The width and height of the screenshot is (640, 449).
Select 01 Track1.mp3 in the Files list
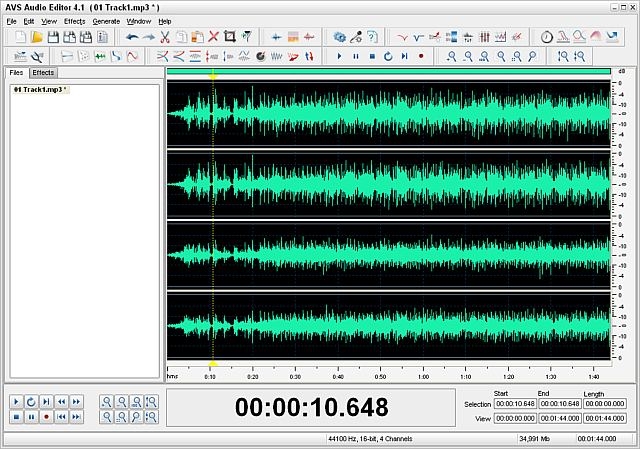(x=39, y=90)
